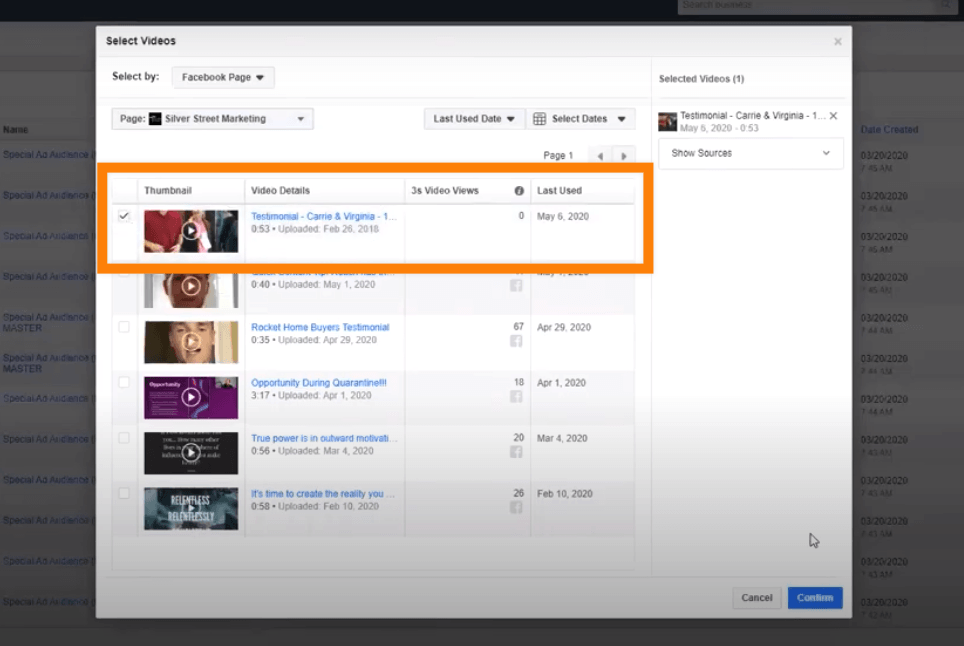Click Facebook icon in Rocket Home Buyers row
The height and width of the screenshot is (646, 964).
(x=516, y=341)
